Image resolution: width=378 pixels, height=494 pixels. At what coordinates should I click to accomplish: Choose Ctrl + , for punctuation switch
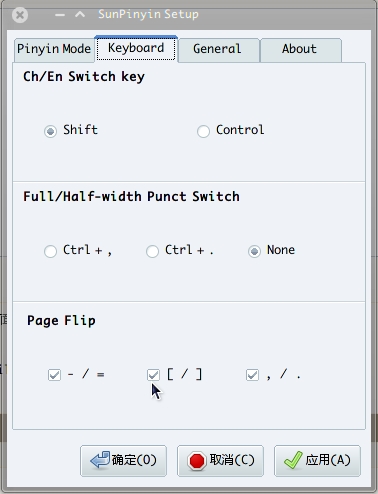point(50,251)
